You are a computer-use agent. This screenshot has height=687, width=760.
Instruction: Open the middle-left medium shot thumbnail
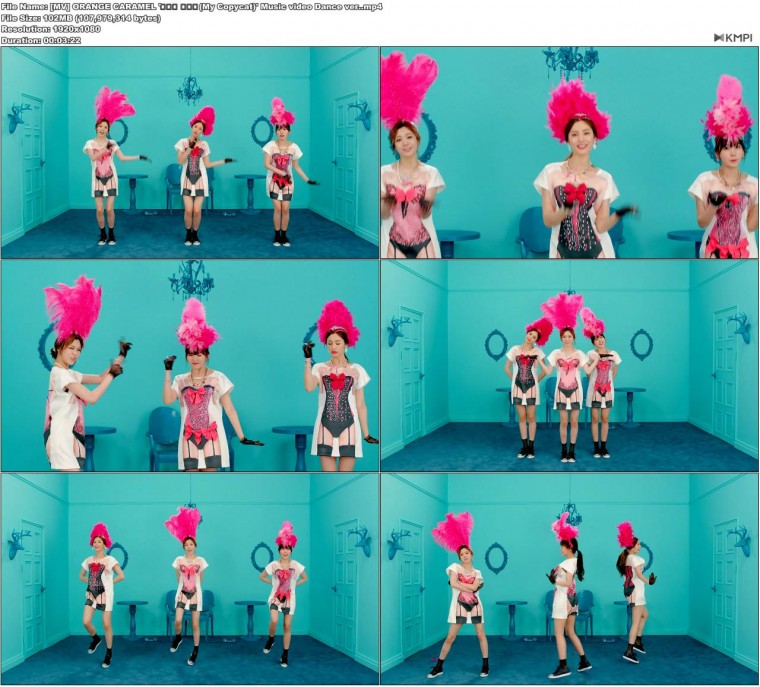[190, 366]
